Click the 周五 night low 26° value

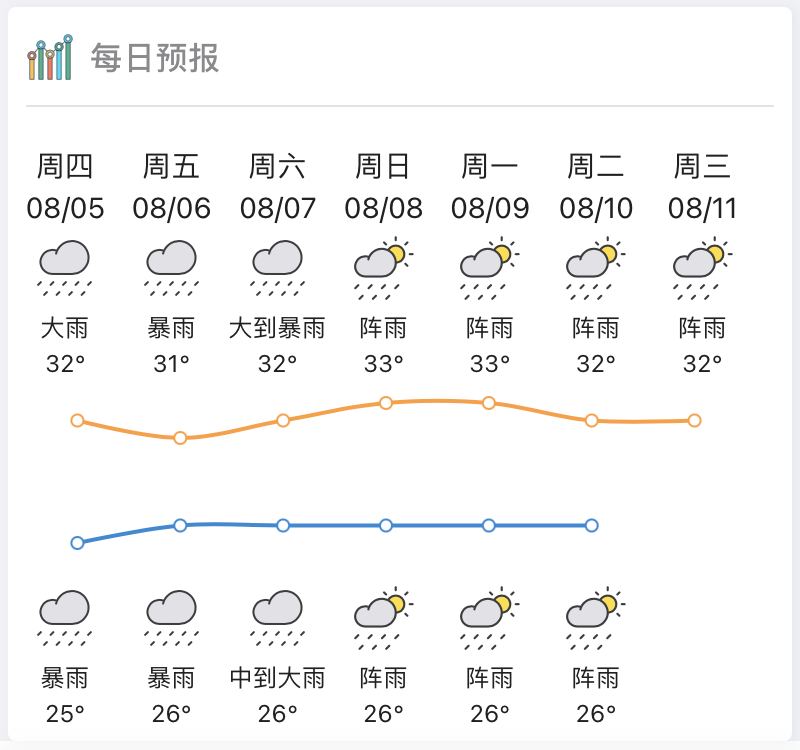(x=171, y=714)
